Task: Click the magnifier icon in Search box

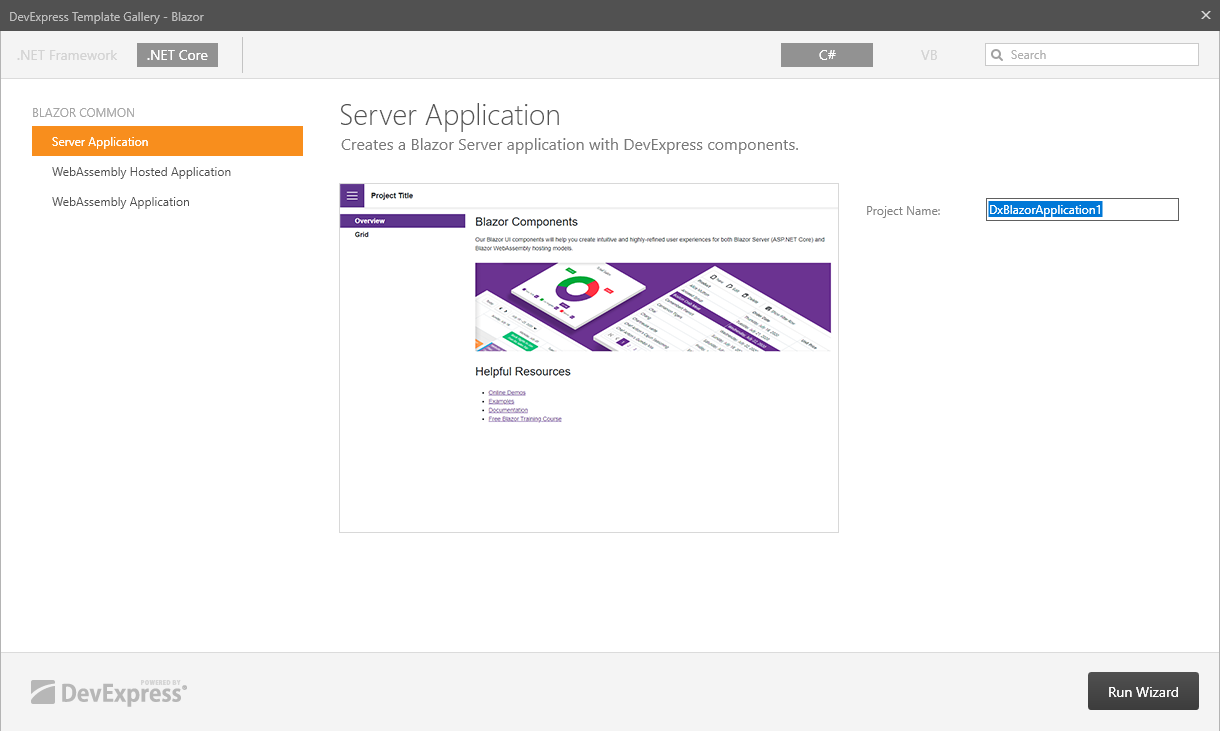Action: (x=997, y=56)
